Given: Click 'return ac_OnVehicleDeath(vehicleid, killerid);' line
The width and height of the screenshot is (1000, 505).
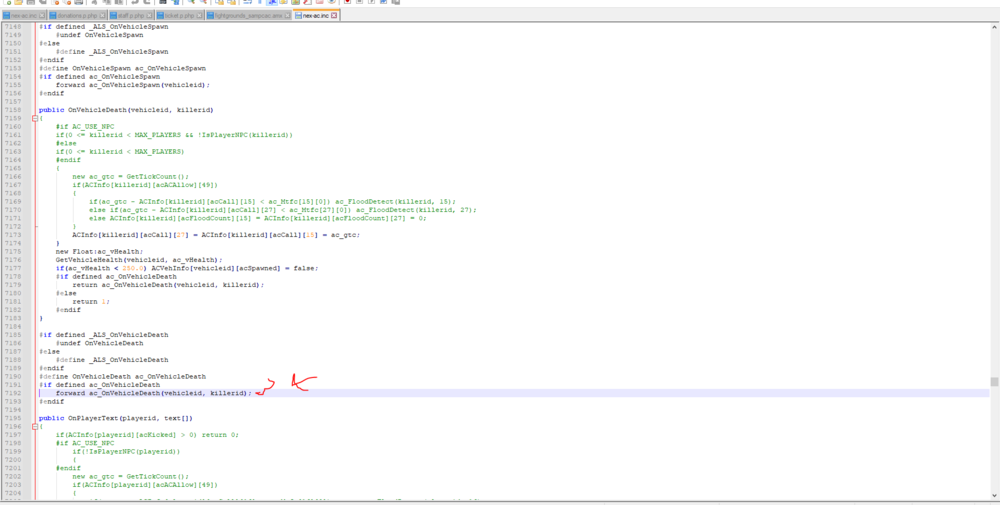Looking at the screenshot, I should tap(168, 284).
